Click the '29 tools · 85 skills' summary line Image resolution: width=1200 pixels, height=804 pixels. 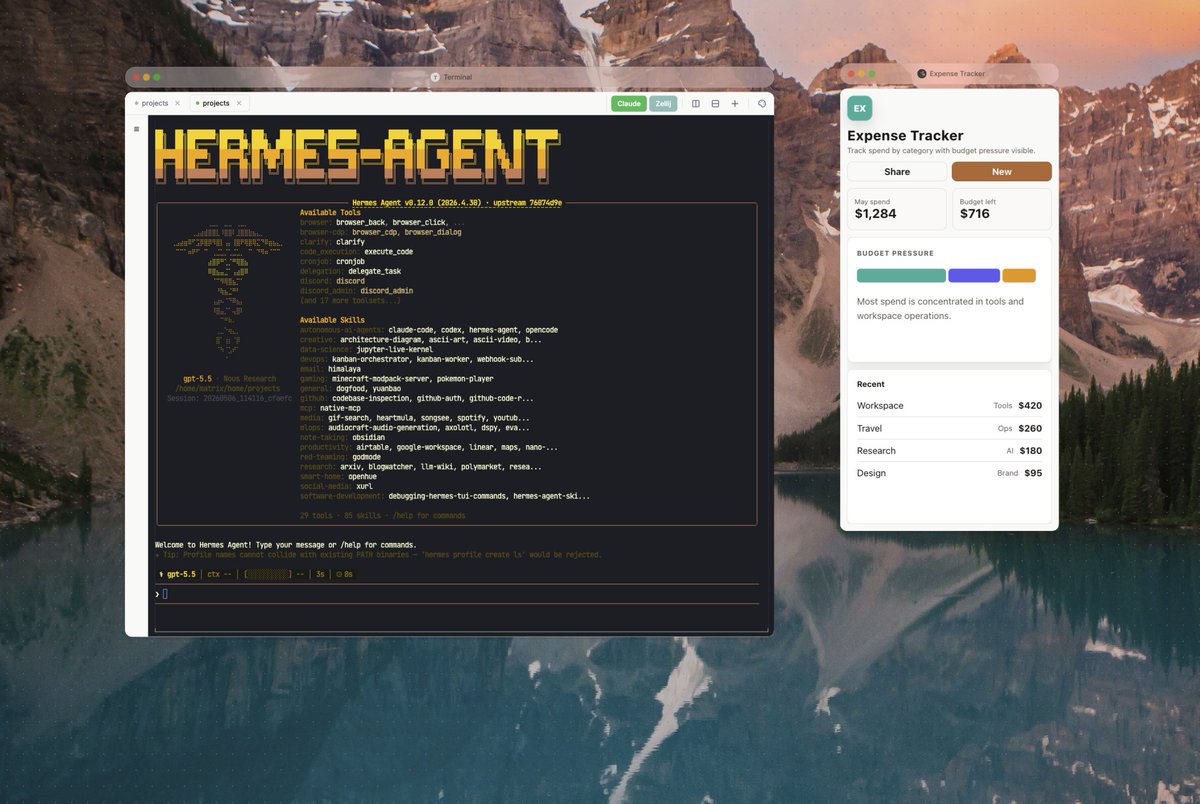click(x=382, y=516)
